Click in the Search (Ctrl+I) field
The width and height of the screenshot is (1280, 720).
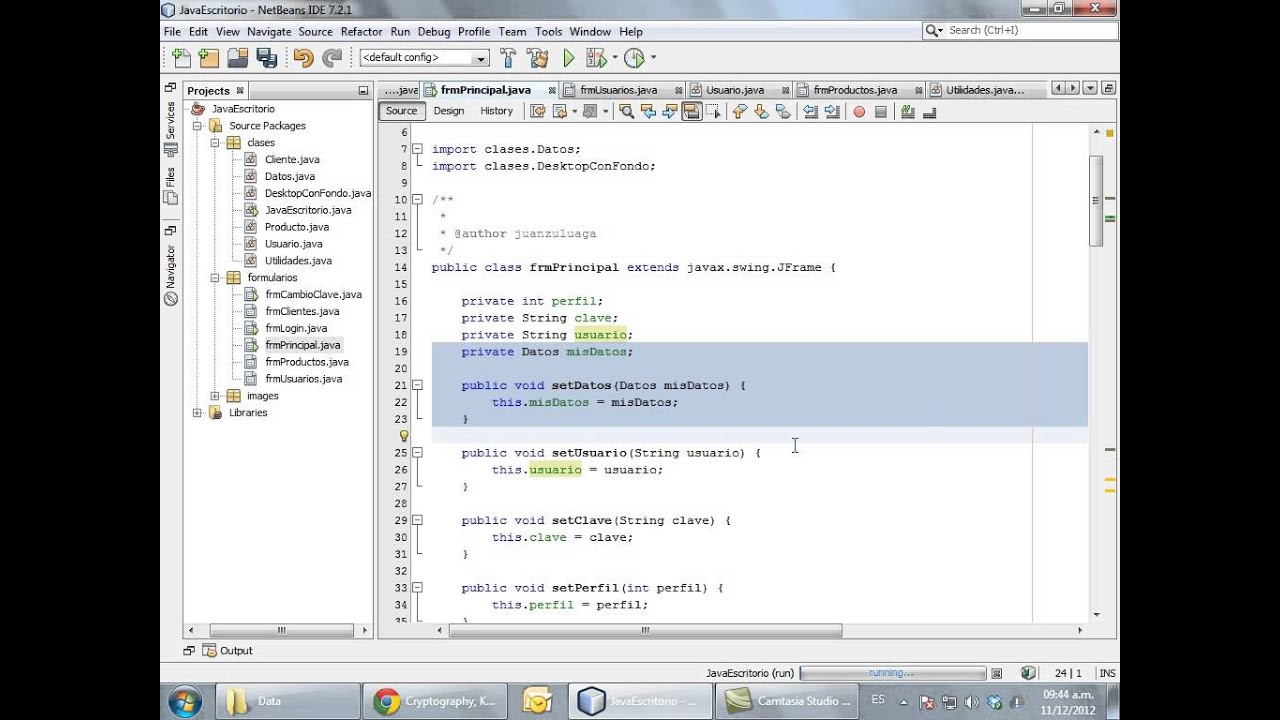click(x=1020, y=31)
